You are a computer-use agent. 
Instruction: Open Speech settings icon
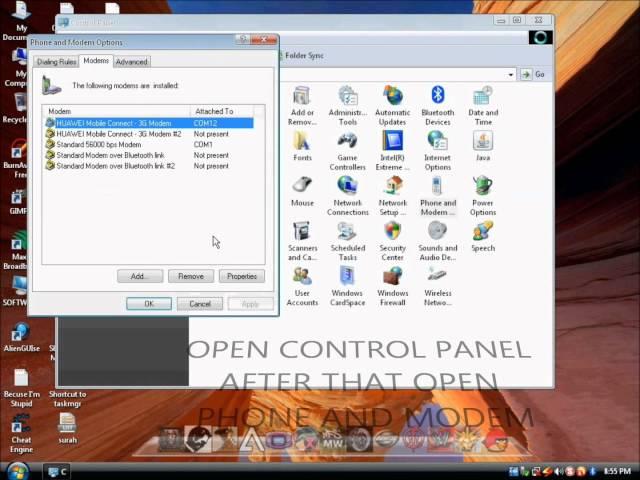coord(483,236)
